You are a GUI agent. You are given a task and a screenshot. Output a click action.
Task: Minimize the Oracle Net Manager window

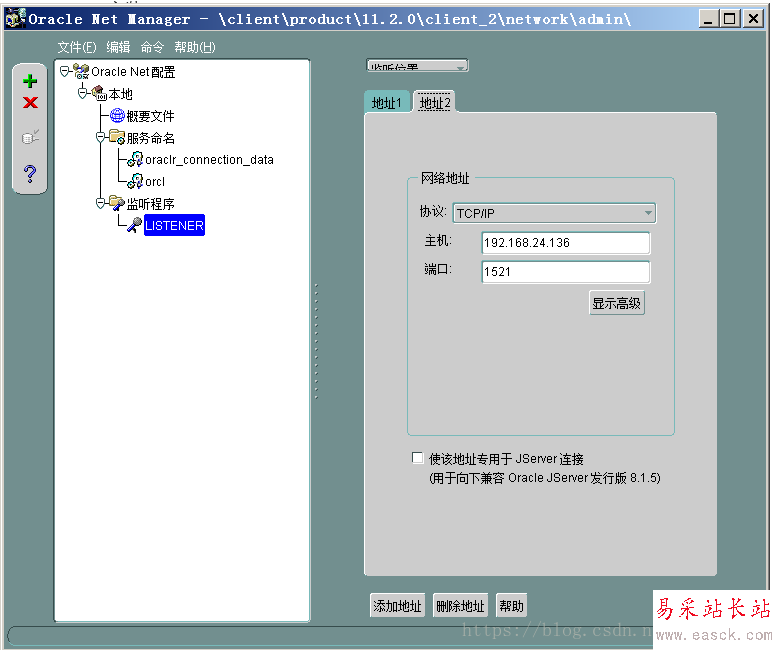tap(708, 19)
